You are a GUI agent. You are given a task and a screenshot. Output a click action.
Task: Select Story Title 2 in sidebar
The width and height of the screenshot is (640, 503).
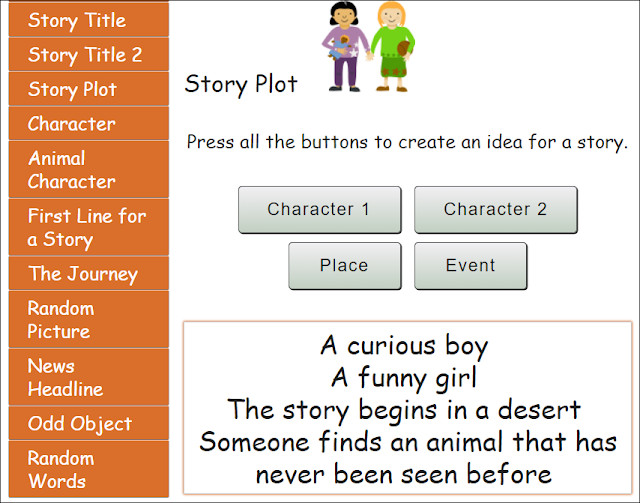pos(89,54)
